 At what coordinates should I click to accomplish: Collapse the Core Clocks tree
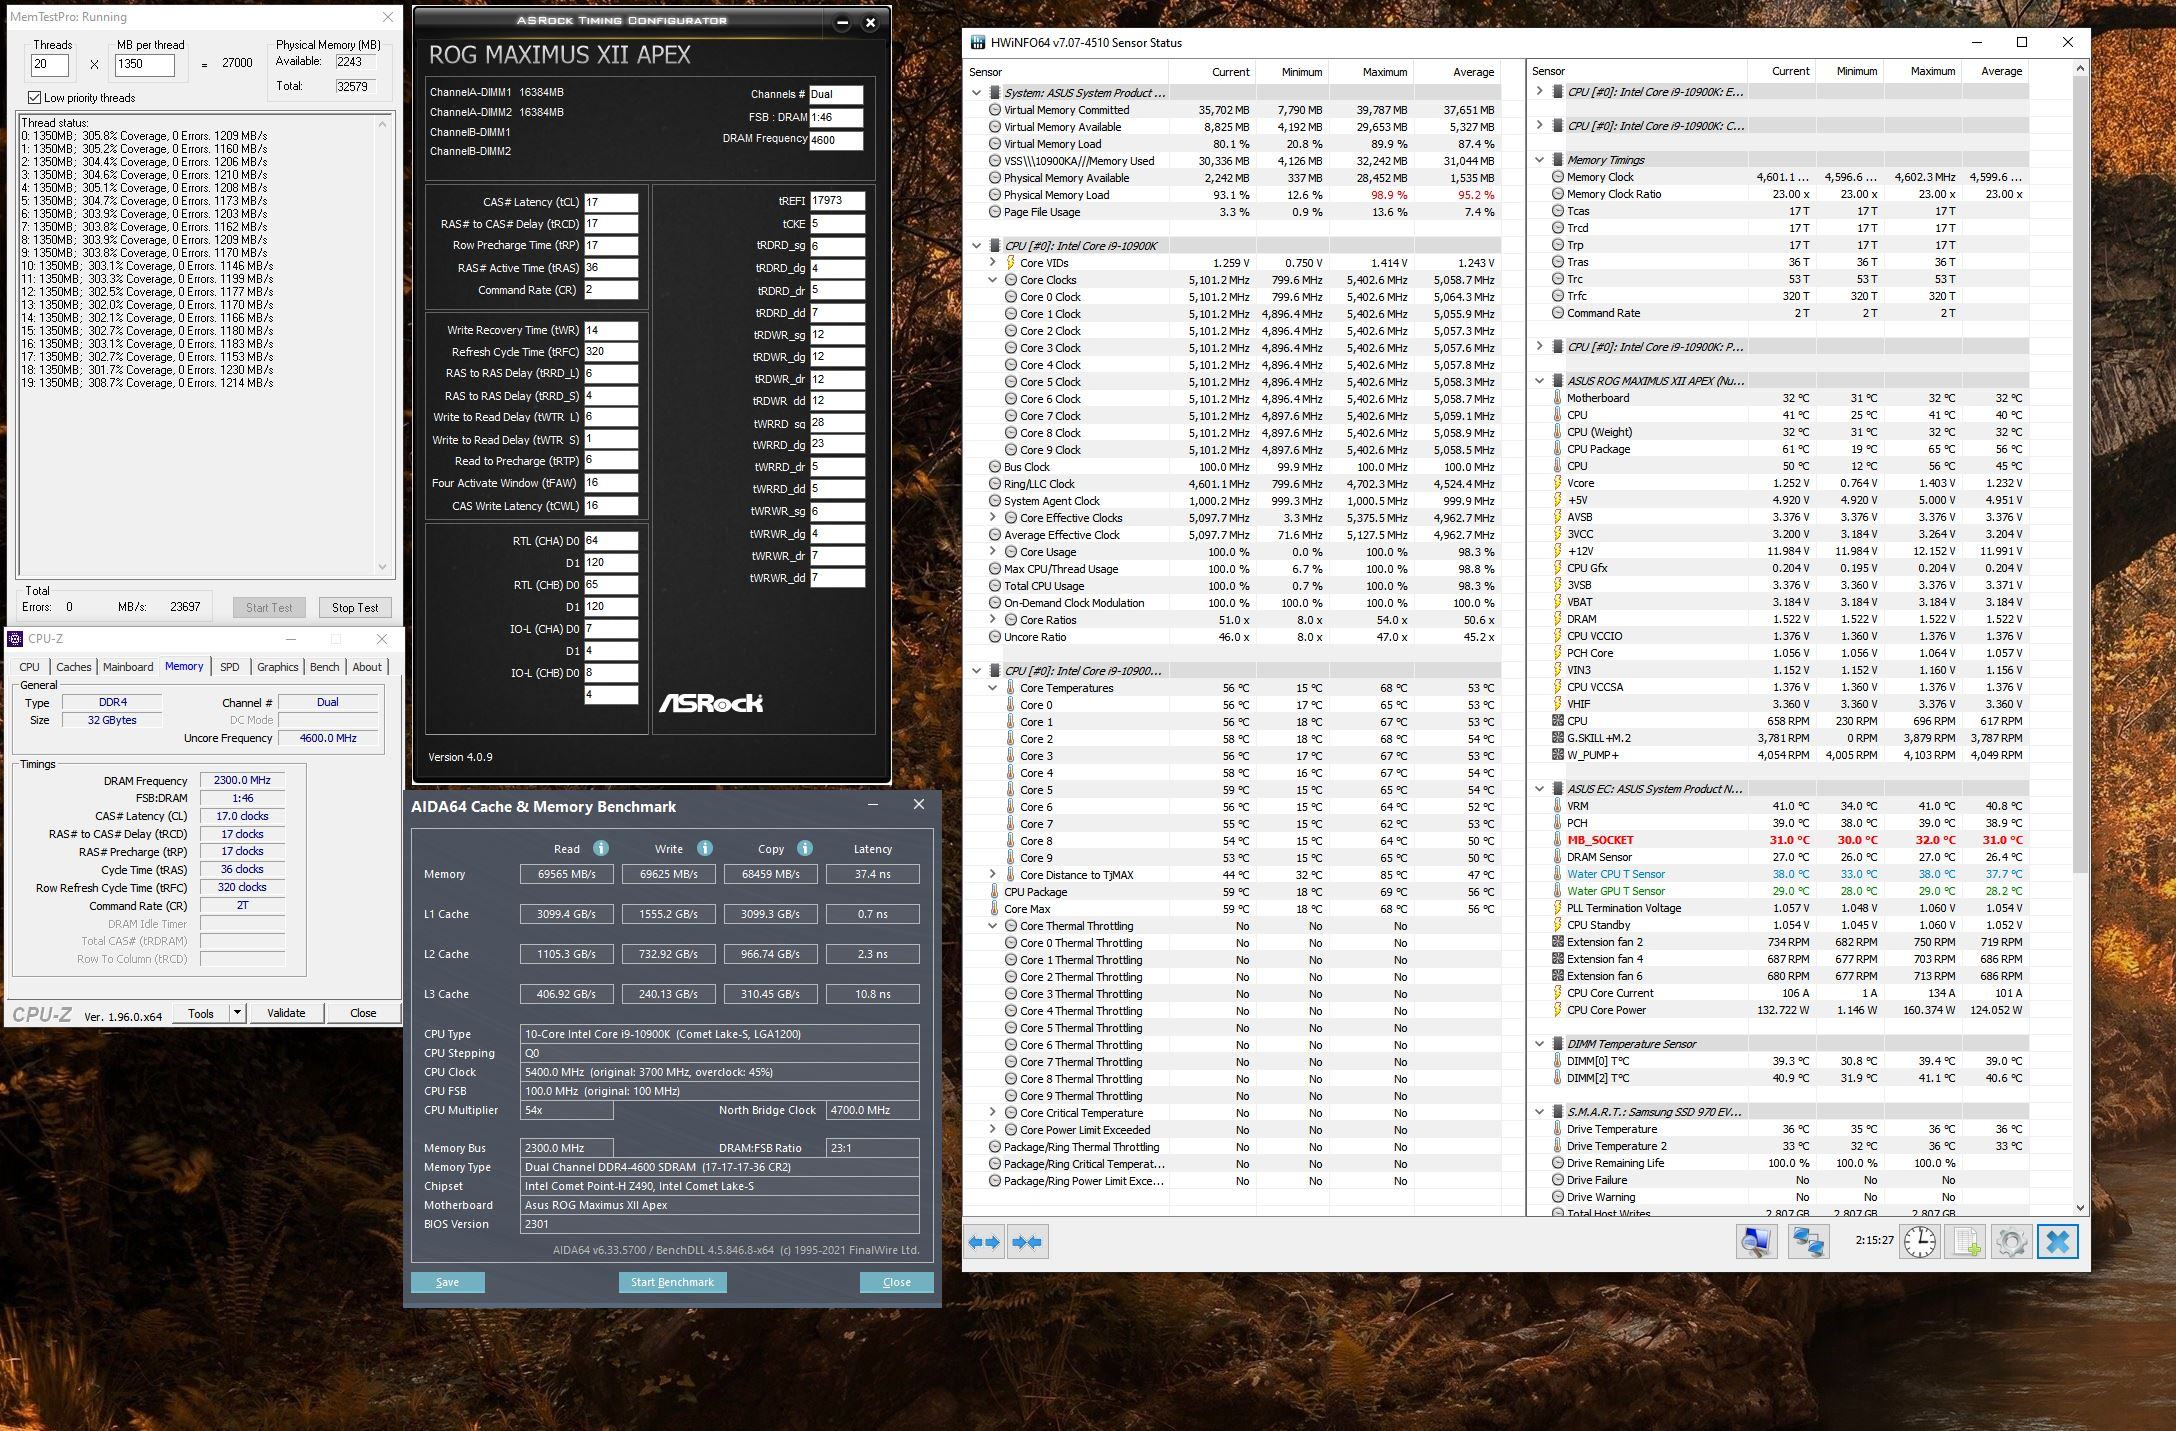992,280
